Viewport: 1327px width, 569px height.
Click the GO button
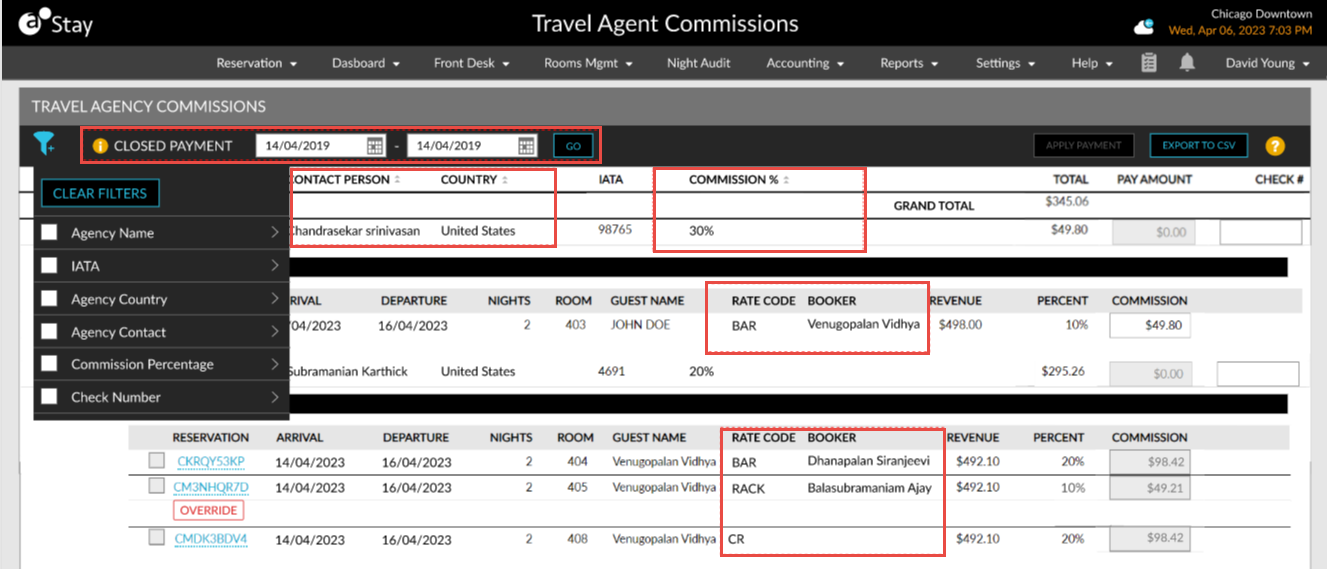pyautogui.click(x=573, y=146)
